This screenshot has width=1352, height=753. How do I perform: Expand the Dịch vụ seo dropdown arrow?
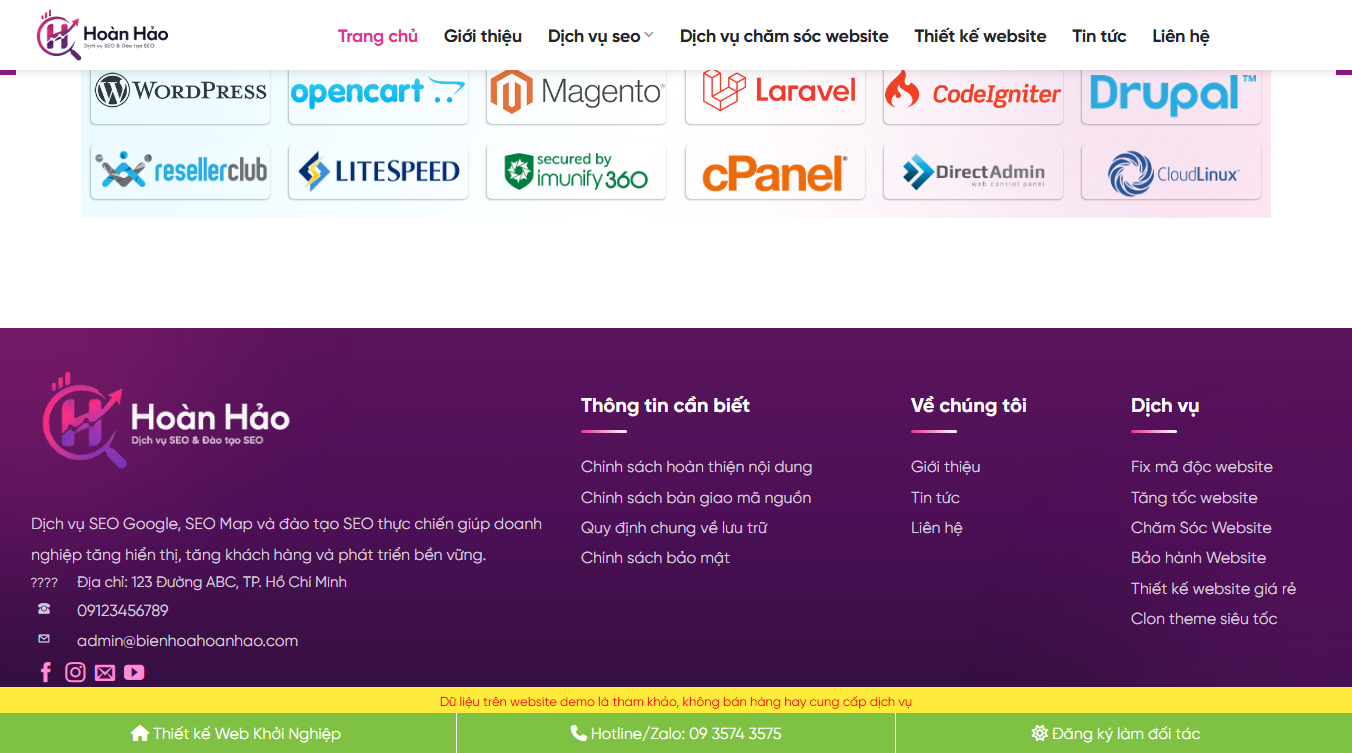tap(649, 35)
